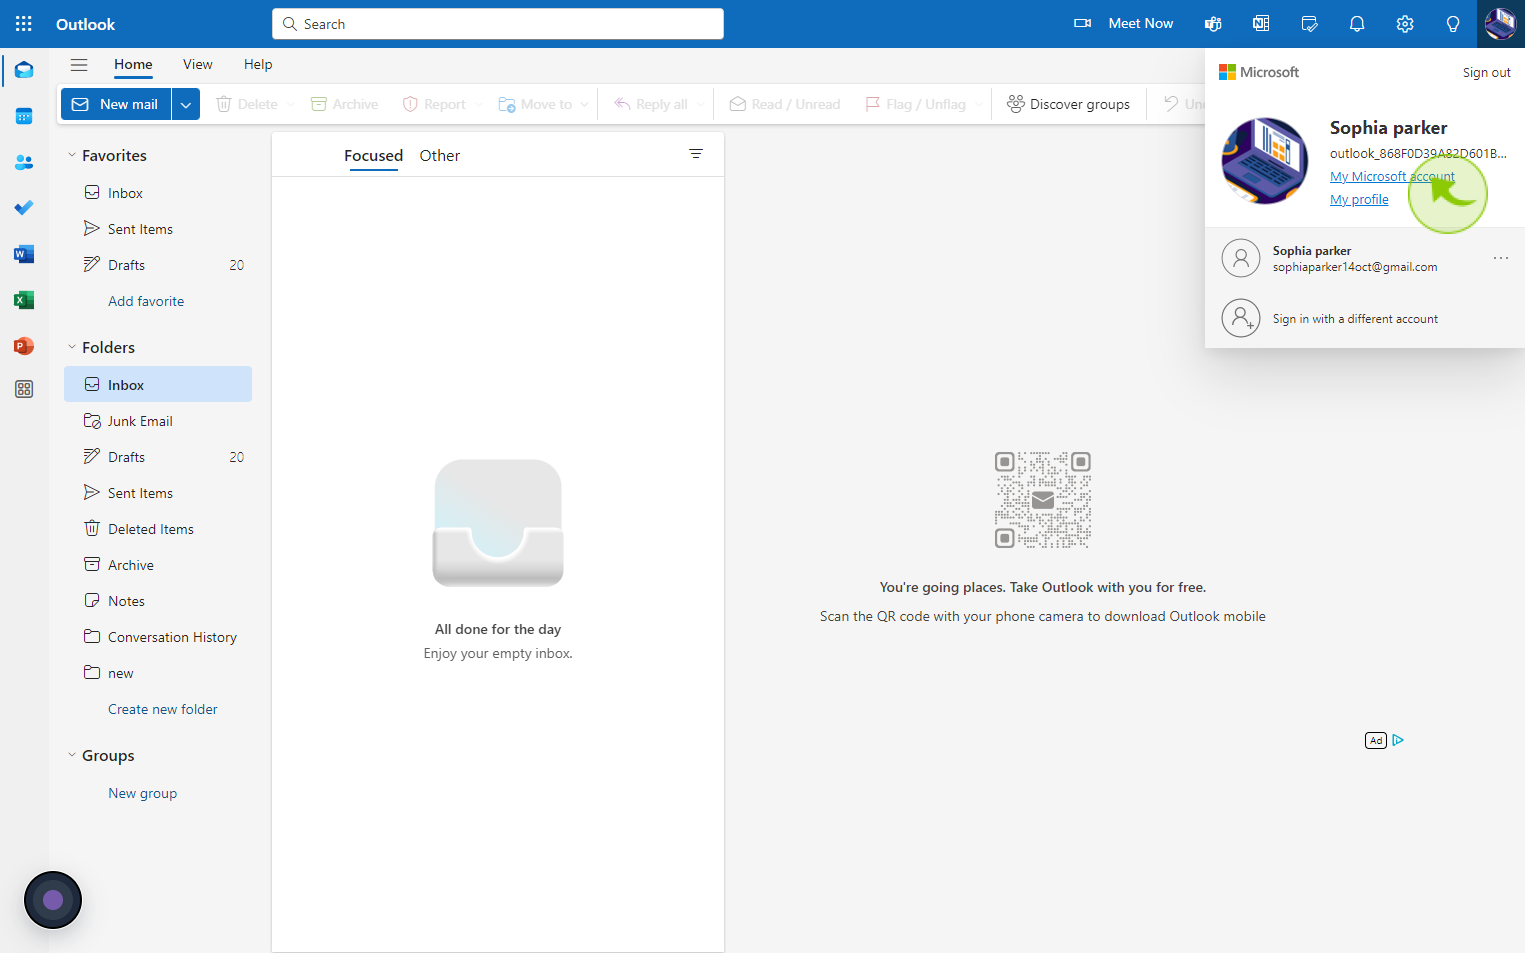Open message list filter icon
1525x953 pixels.
pyautogui.click(x=696, y=154)
